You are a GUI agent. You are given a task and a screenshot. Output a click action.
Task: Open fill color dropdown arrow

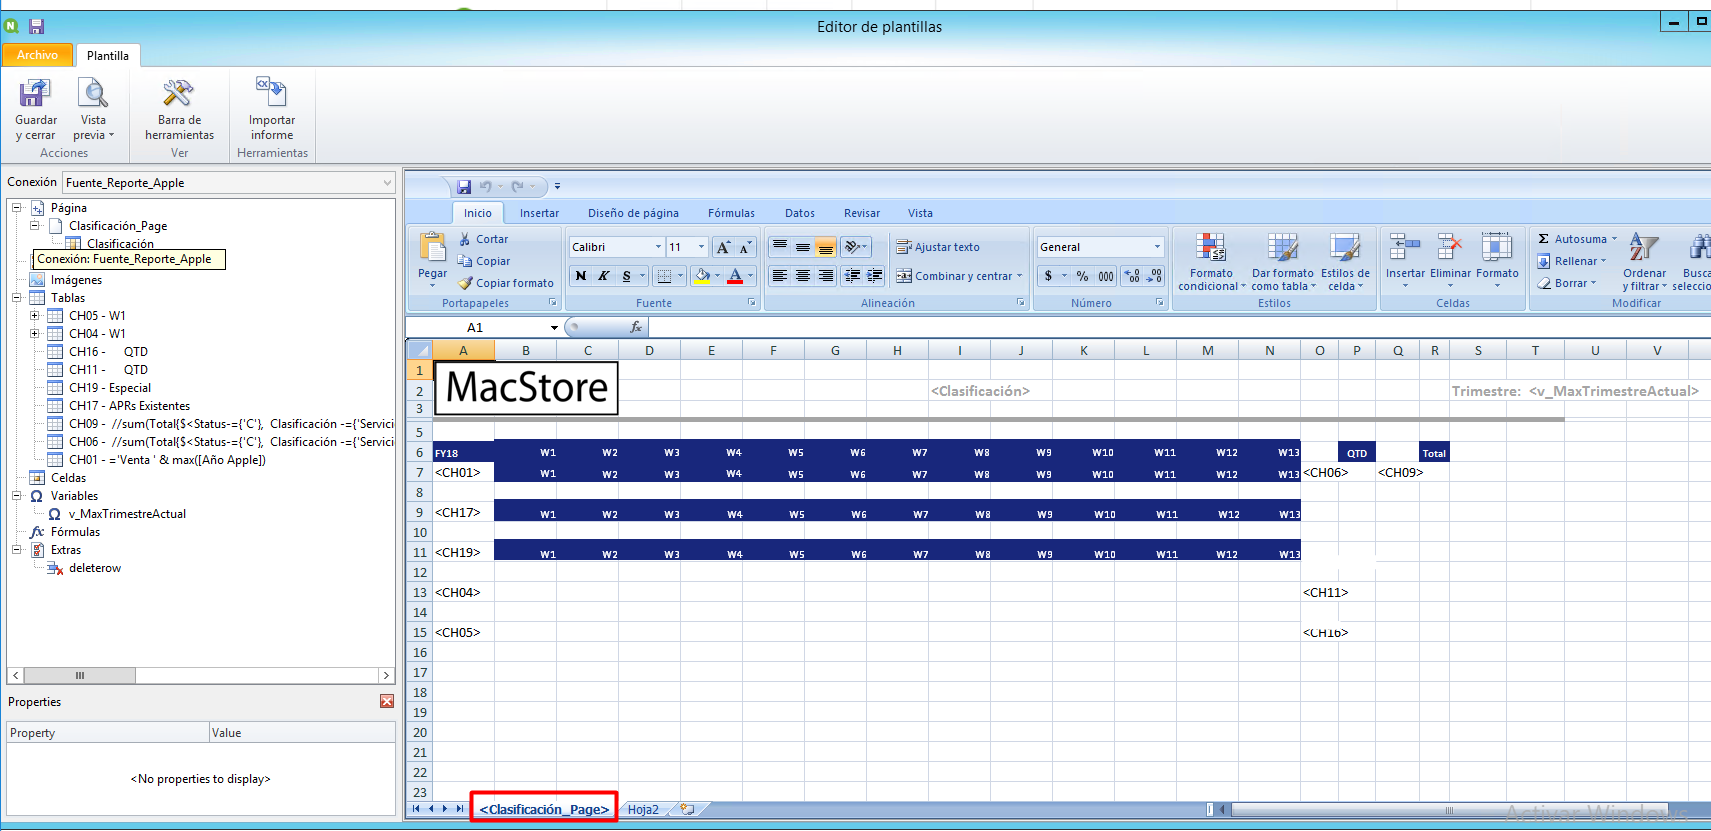coord(718,276)
